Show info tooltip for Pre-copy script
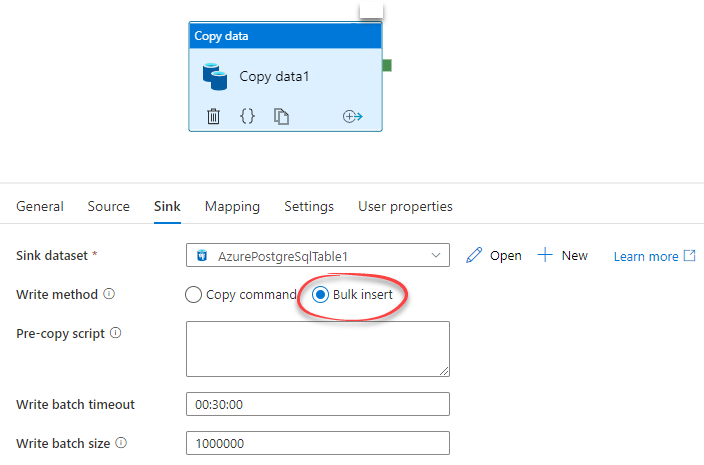 click(116, 333)
